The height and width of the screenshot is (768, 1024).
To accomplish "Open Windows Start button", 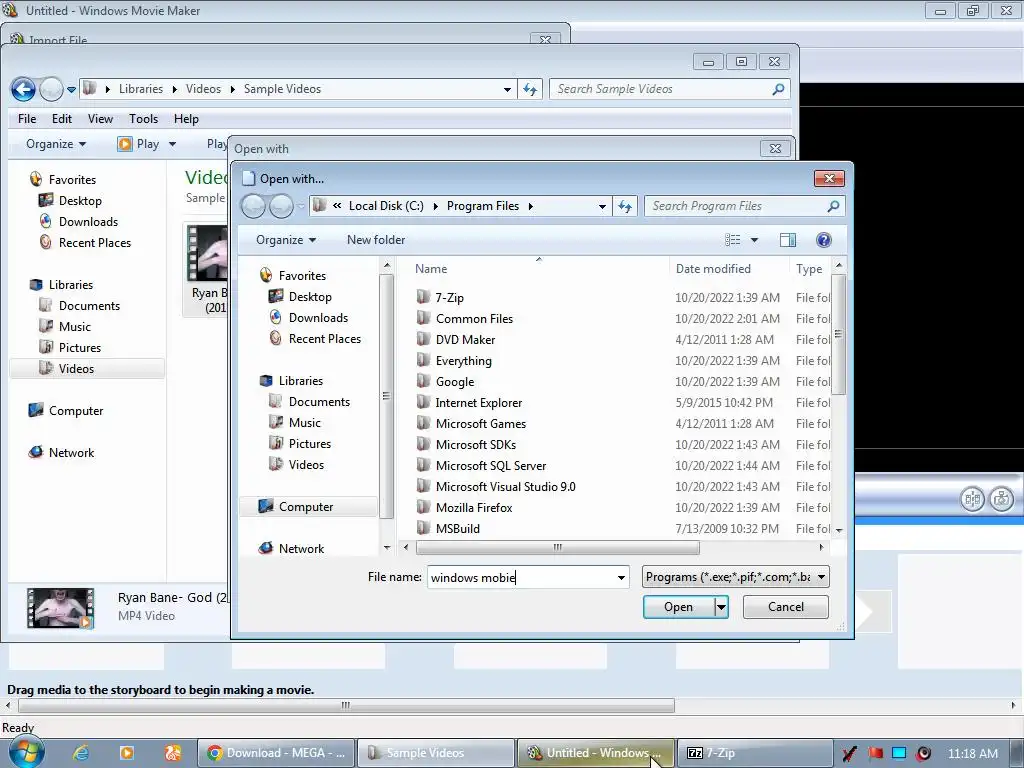I will (x=25, y=752).
